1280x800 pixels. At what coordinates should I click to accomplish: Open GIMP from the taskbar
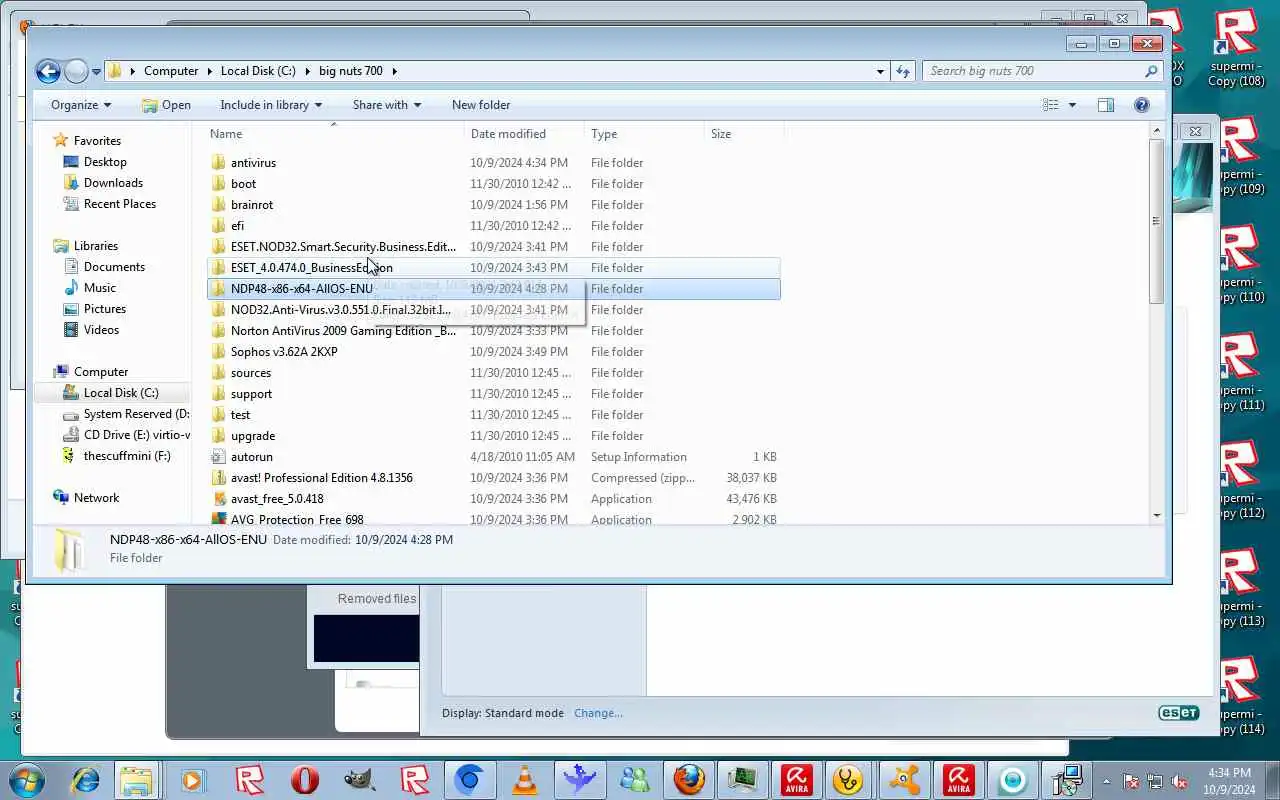point(360,780)
